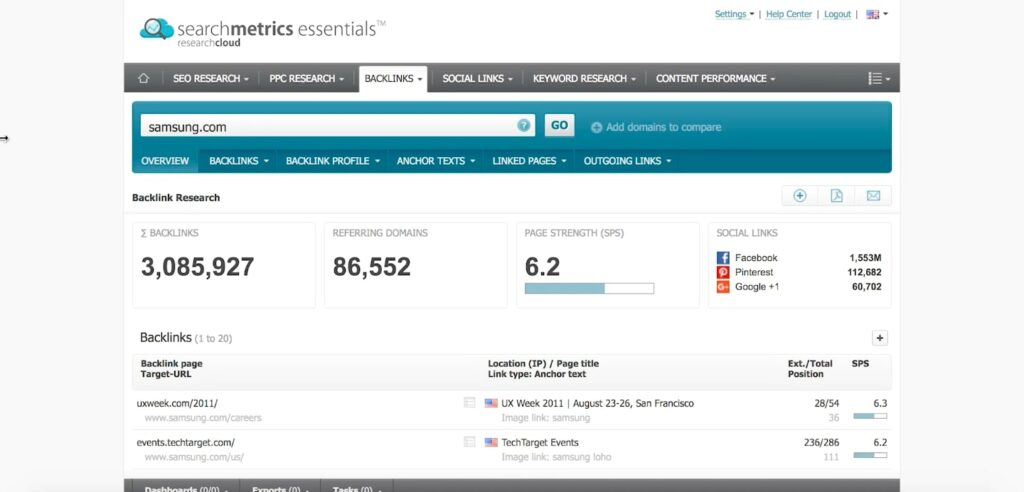
Task: Click the US flag in TechTarget Events row
Action: pyautogui.click(x=491, y=442)
